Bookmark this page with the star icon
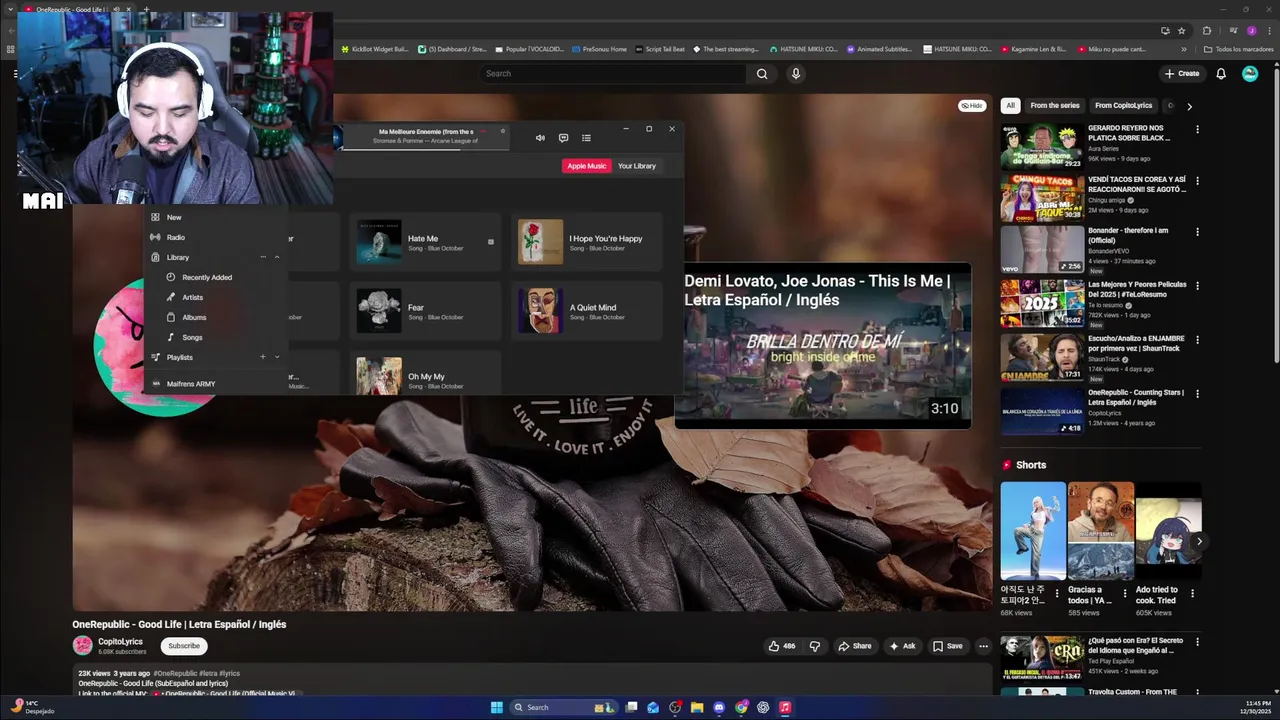The height and width of the screenshot is (720, 1280). click(x=1181, y=31)
